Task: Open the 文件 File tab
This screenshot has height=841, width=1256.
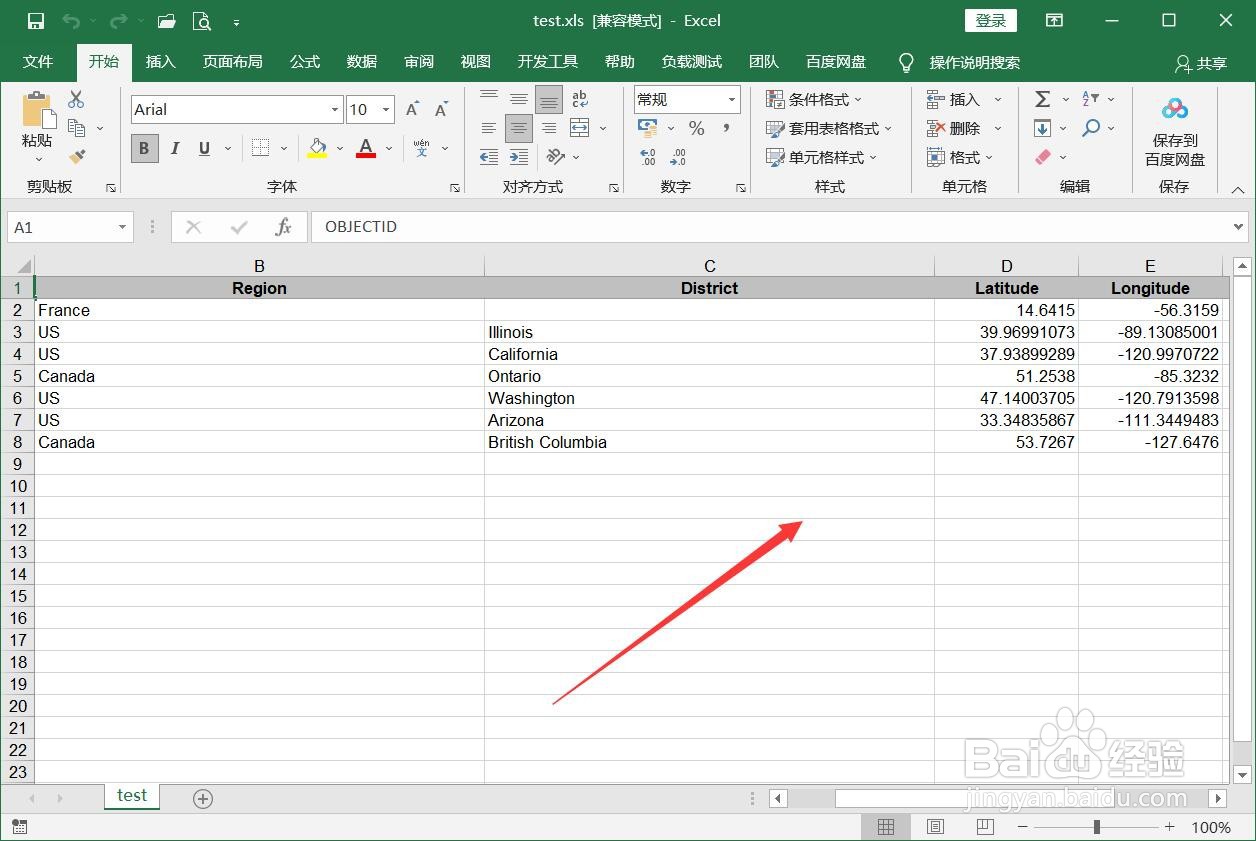Action: pos(38,62)
